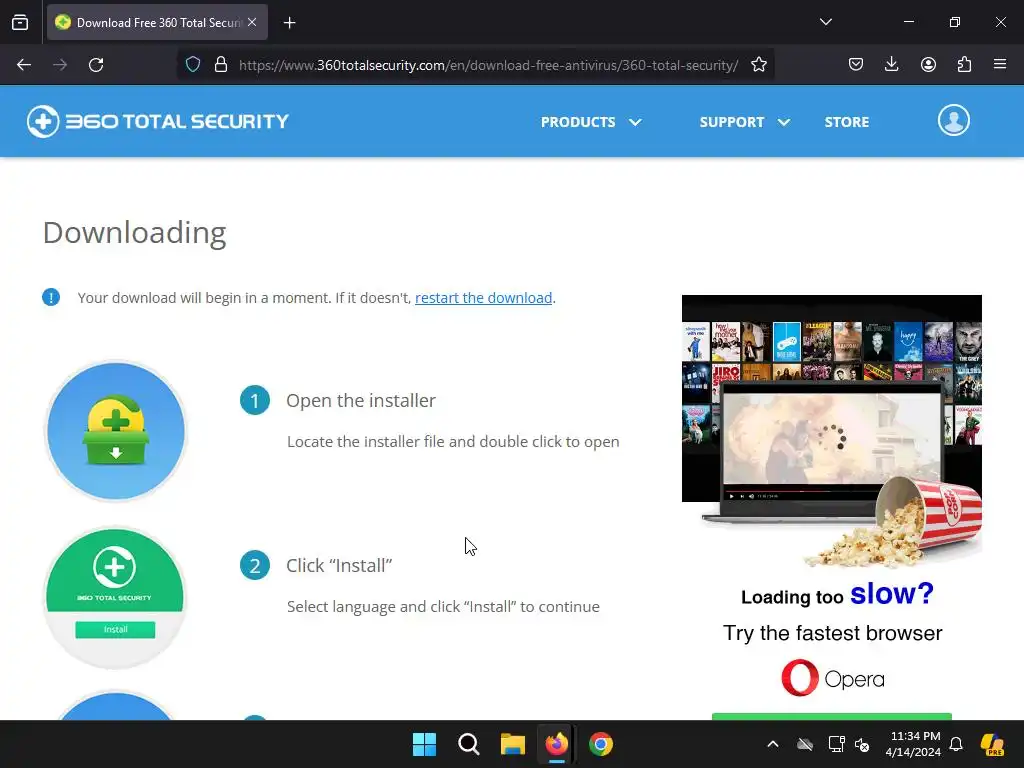Screen dimensions: 1024x768
Task: Click the Downloading page heading
Action: (135, 232)
